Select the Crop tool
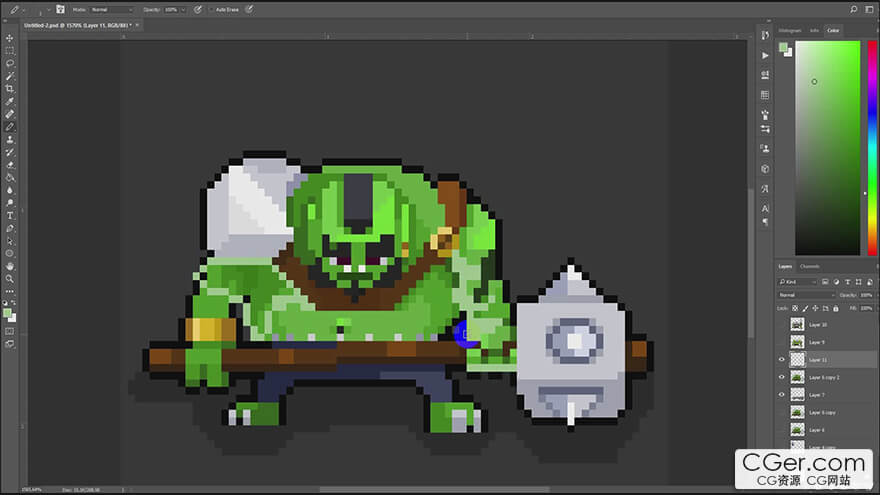Screen dimensions: 880x495 pyautogui.click(x=10, y=89)
